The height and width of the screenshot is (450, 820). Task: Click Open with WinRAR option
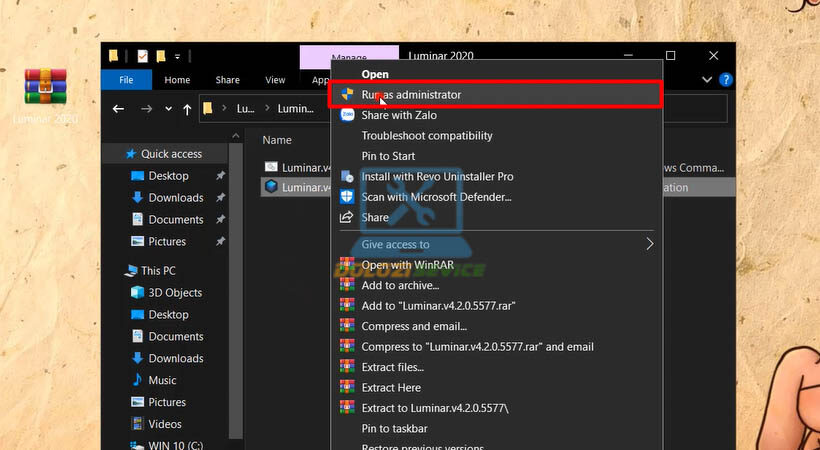(x=407, y=265)
